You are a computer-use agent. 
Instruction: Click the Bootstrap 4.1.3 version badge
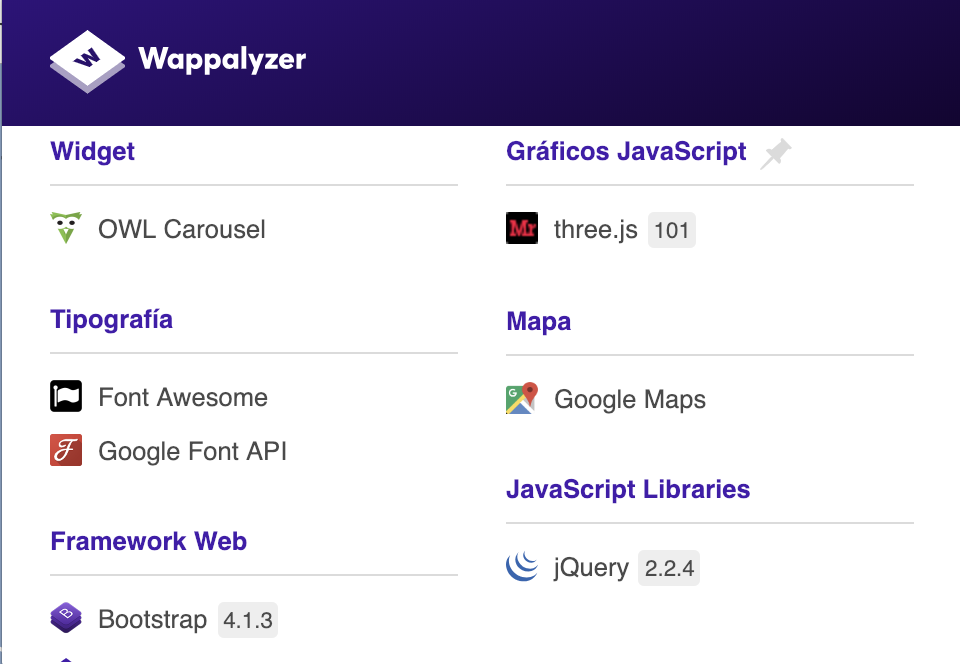[x=248, y=620]
